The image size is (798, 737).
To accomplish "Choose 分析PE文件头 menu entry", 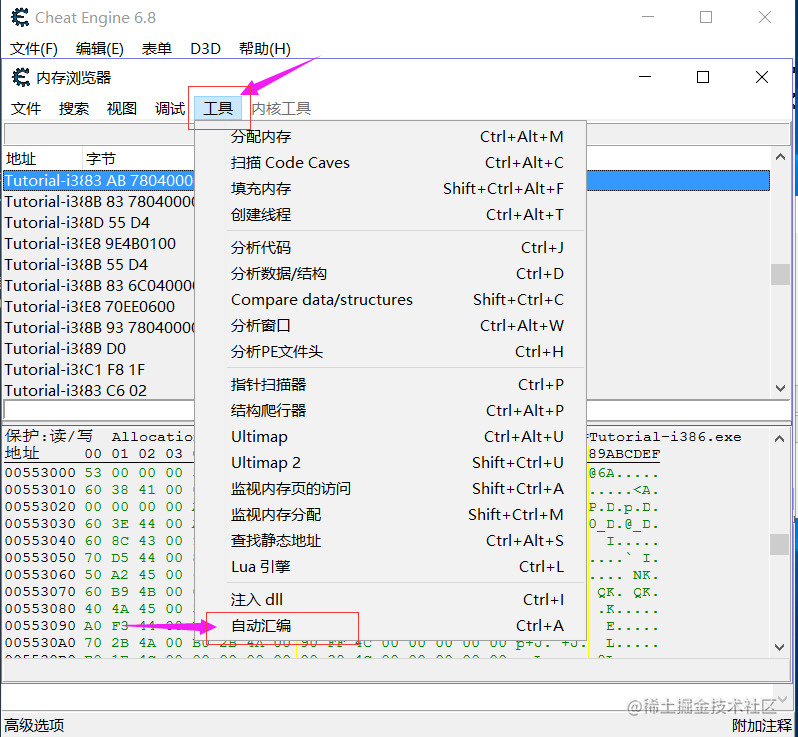I will click(x=390, y=351).
